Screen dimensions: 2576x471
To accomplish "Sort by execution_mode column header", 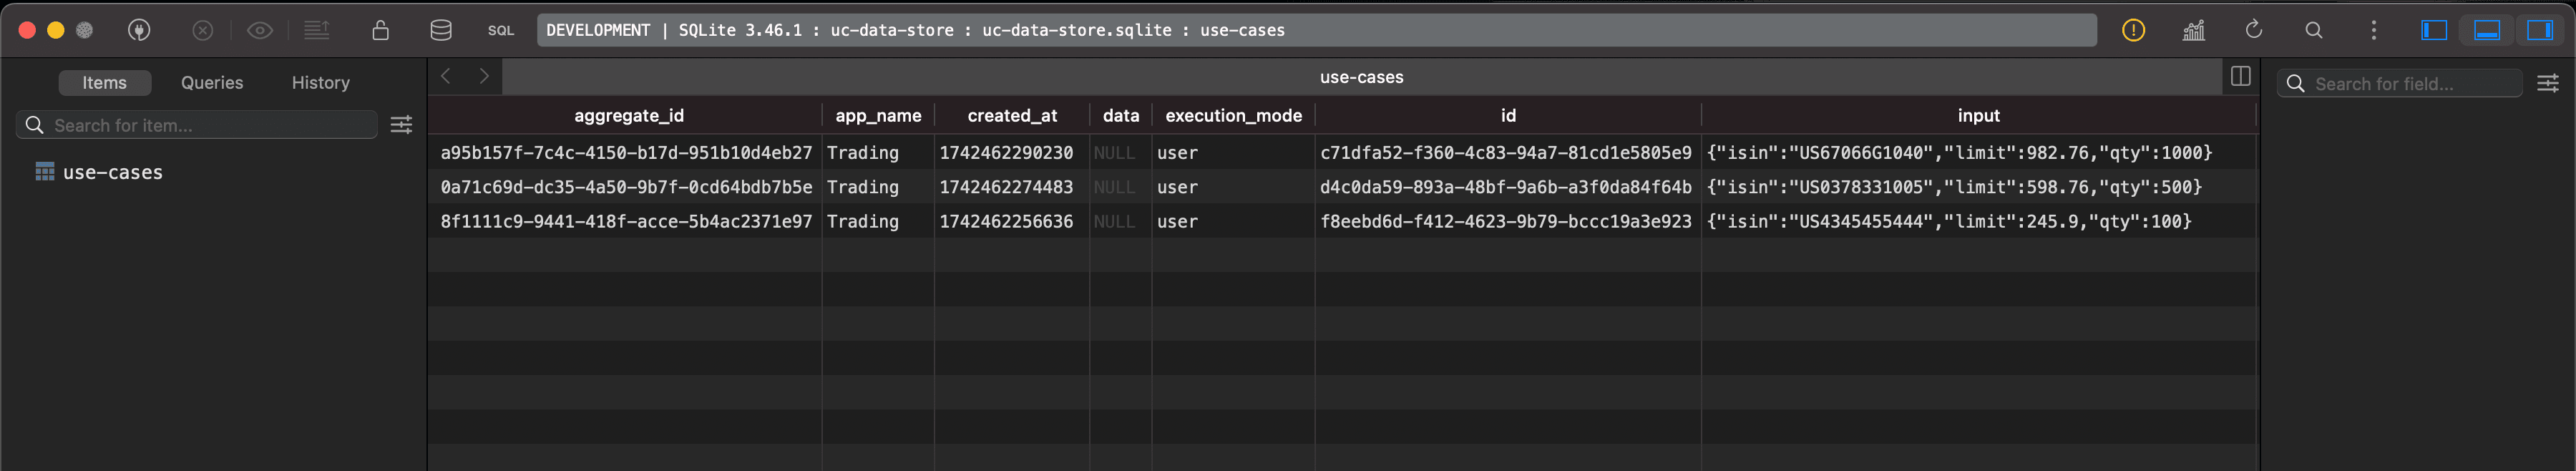I will point(1234,116).
